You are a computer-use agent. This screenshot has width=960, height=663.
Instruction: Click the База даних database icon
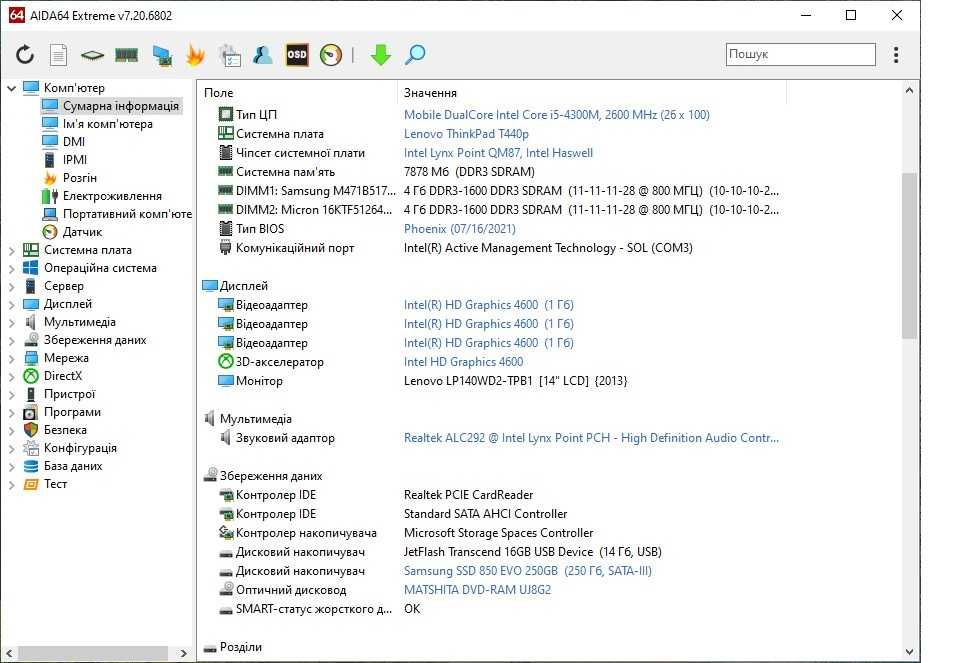pyautogui.click(x=31, y=466)
